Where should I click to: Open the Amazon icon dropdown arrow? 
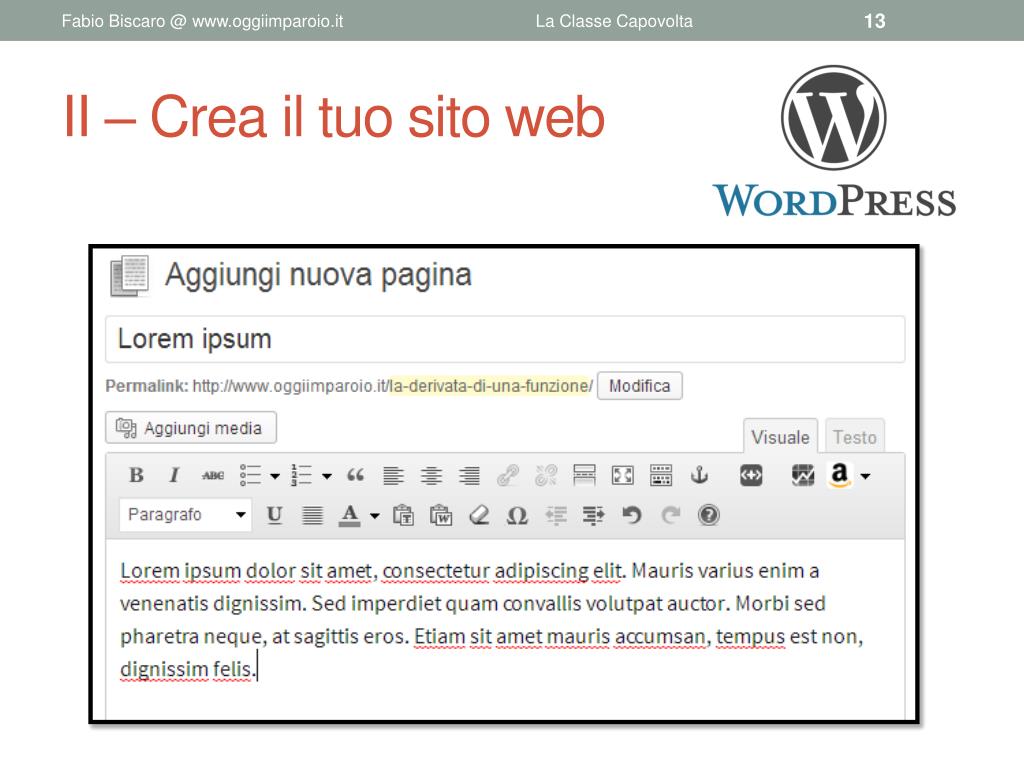865,476
